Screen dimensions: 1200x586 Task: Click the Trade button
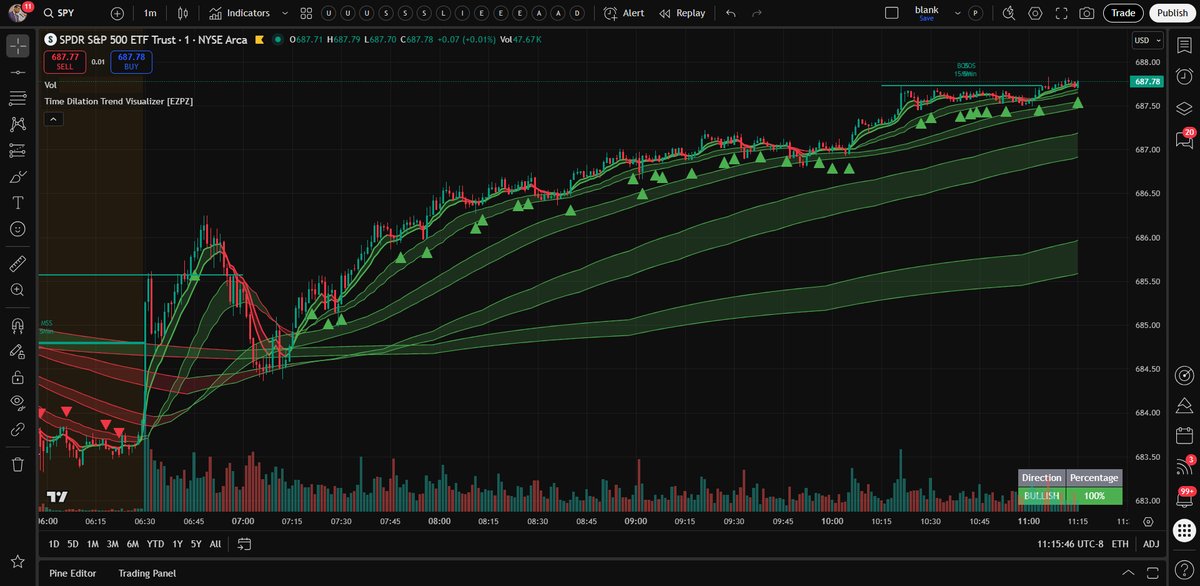coord(1124,13)
